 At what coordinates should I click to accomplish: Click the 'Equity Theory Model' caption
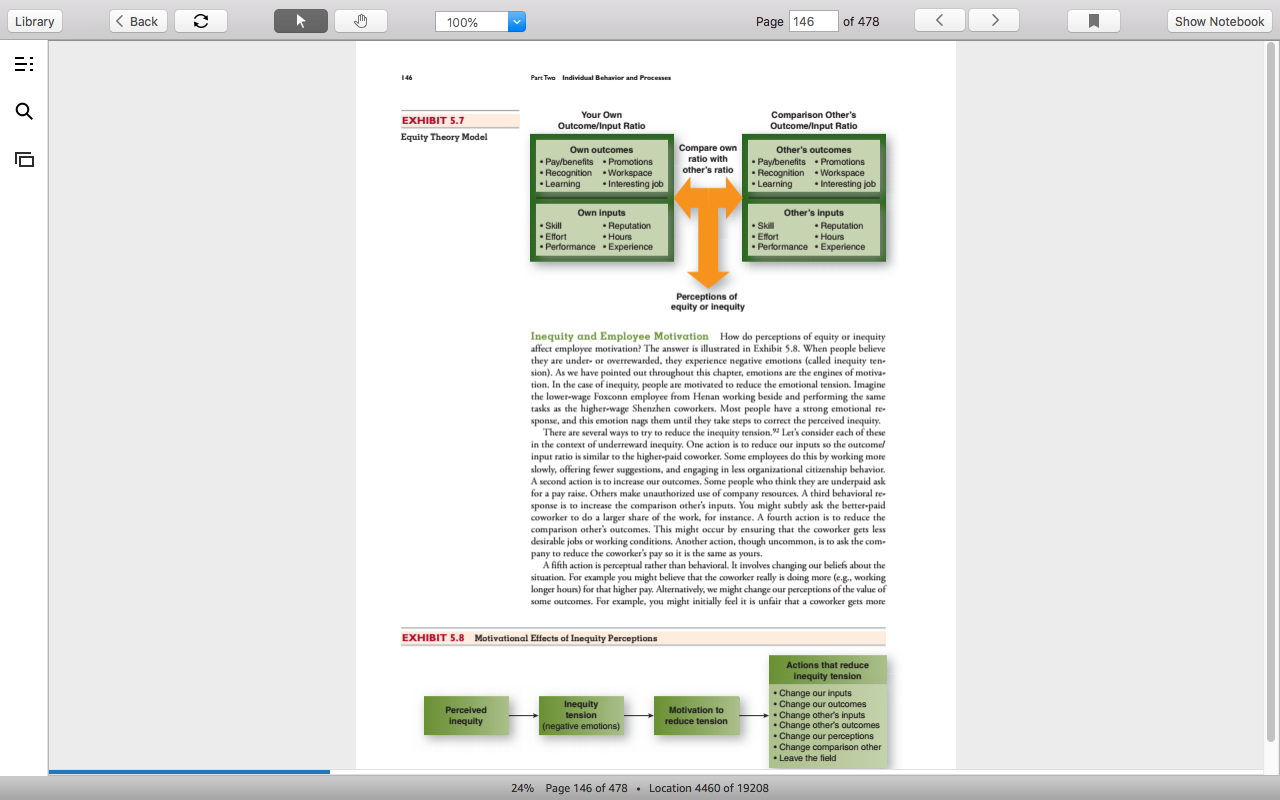[444, 137]
